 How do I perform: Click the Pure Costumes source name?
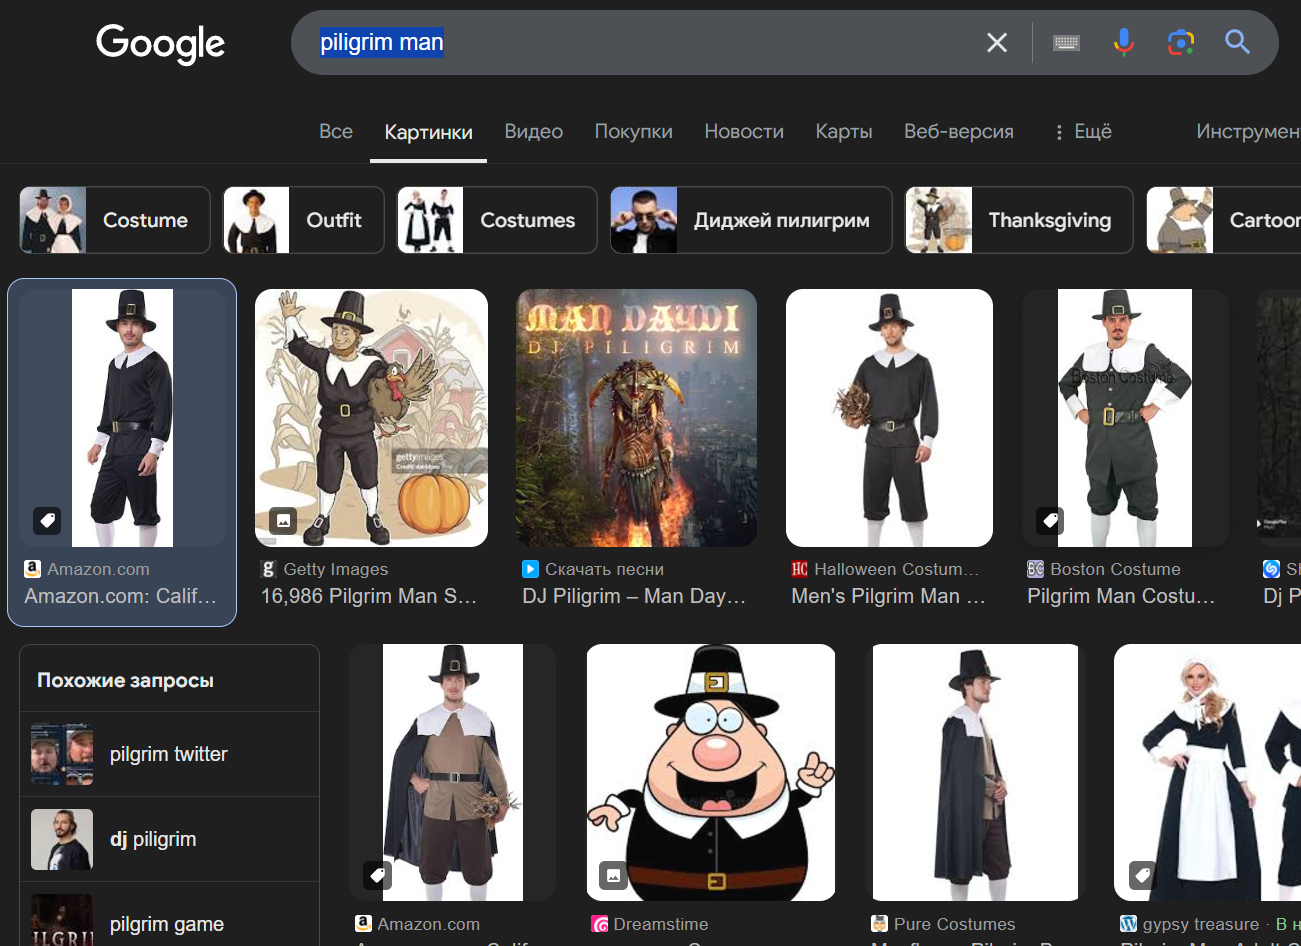(x=954, y=924)
